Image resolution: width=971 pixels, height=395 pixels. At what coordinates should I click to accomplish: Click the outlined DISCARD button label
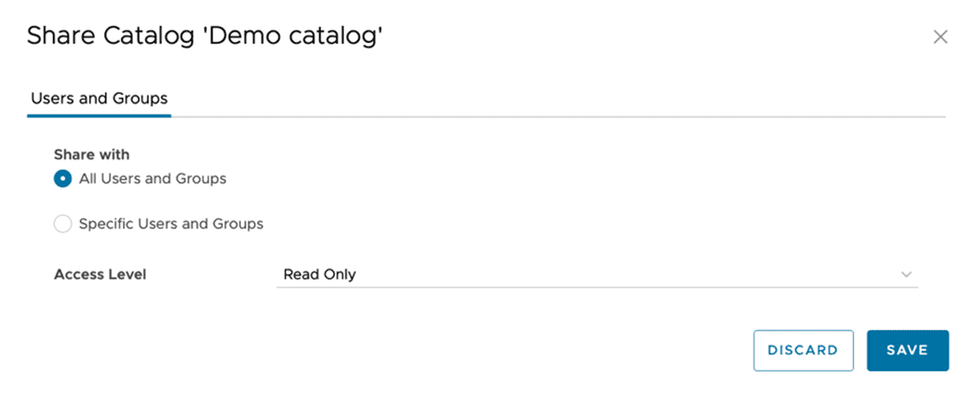[803, 350]
